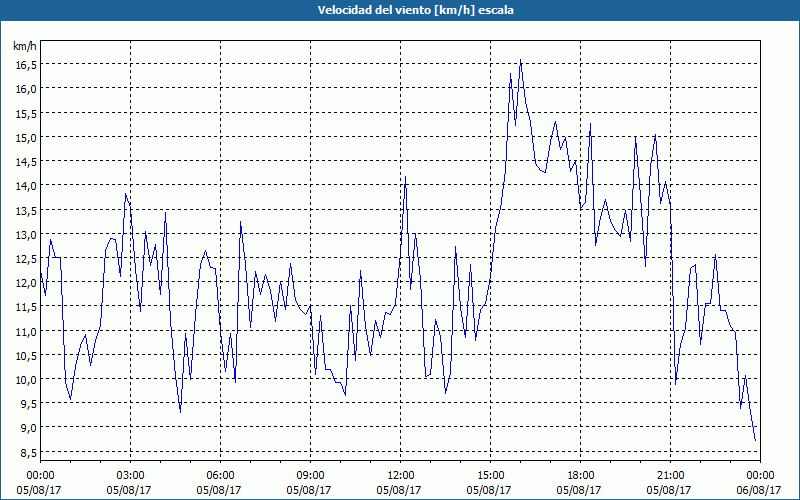Click the 16,0 y-axis value
This screenshot has width=800, height=500.
tap(26, 89)
